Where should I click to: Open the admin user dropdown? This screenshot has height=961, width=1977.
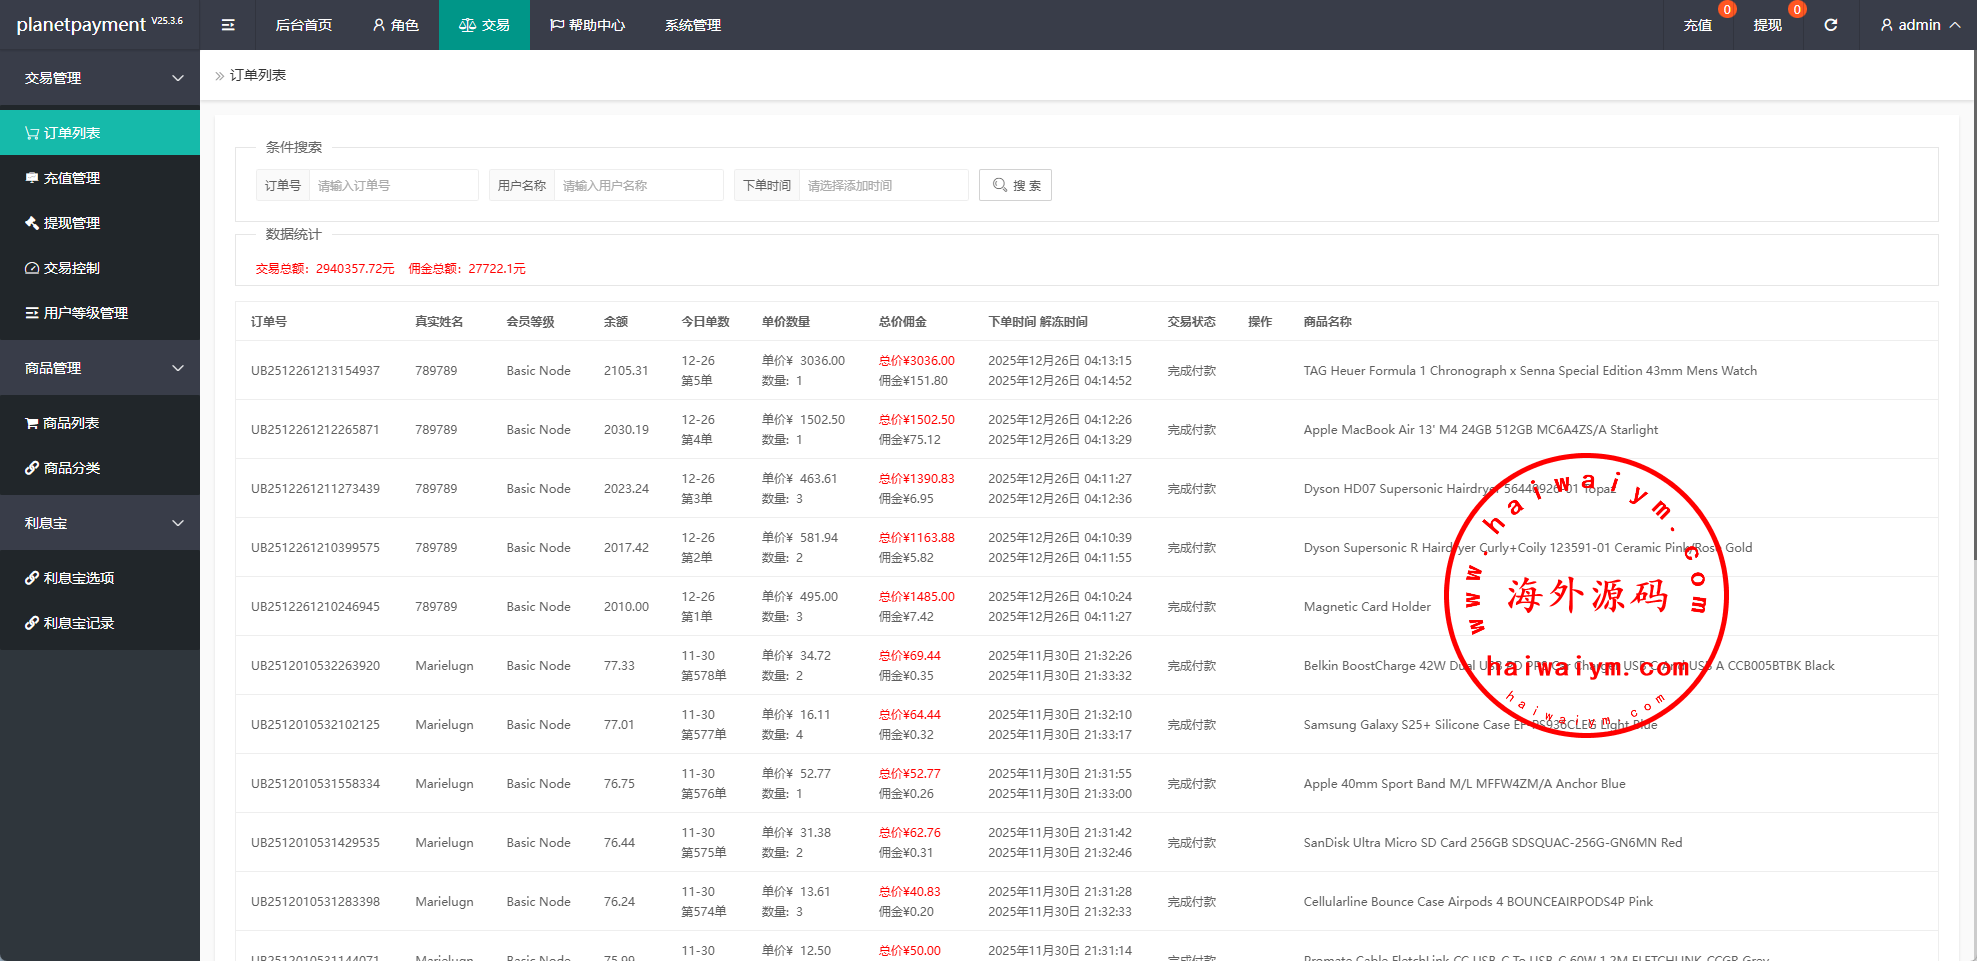click(x=1919, y=25)
